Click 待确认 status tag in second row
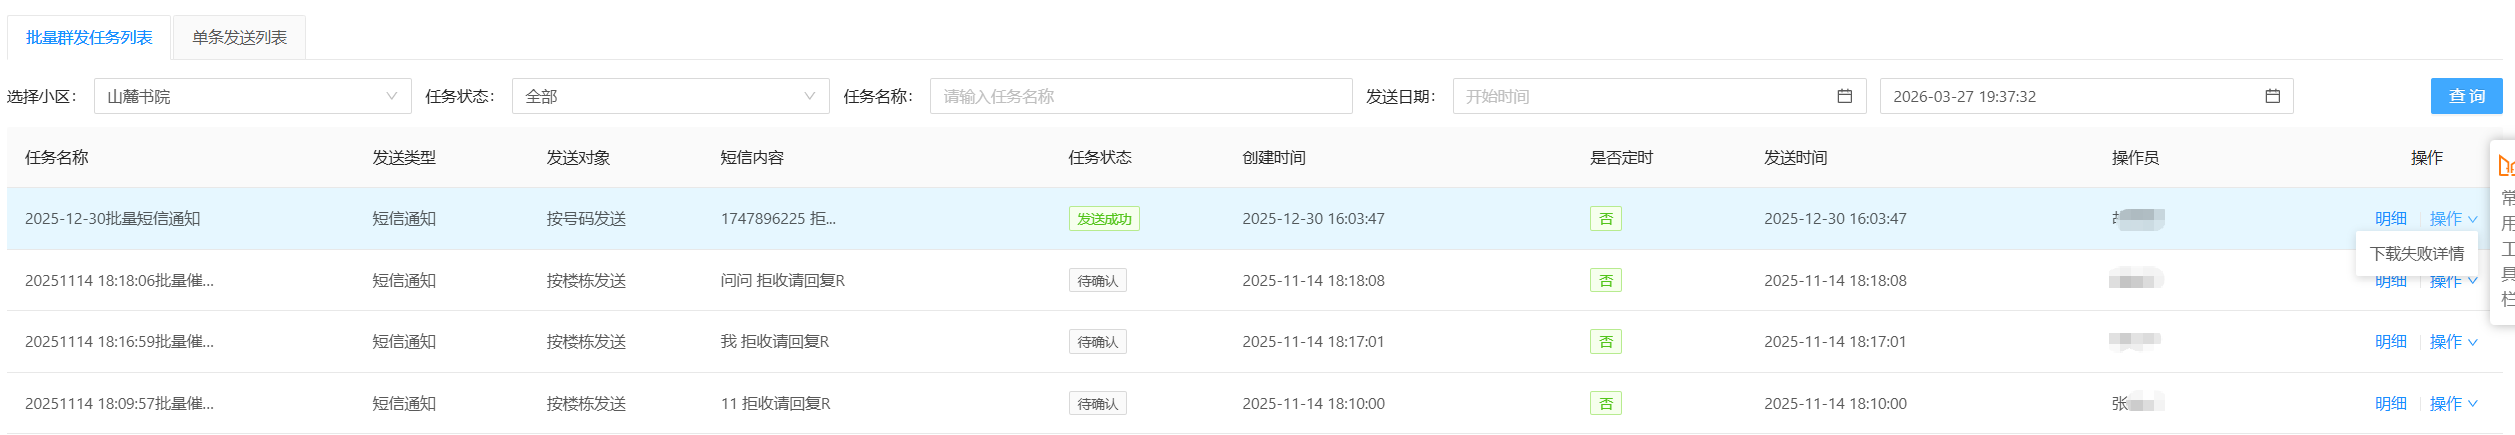This screenshot has height=435, width=2515. pos(1097,281)
